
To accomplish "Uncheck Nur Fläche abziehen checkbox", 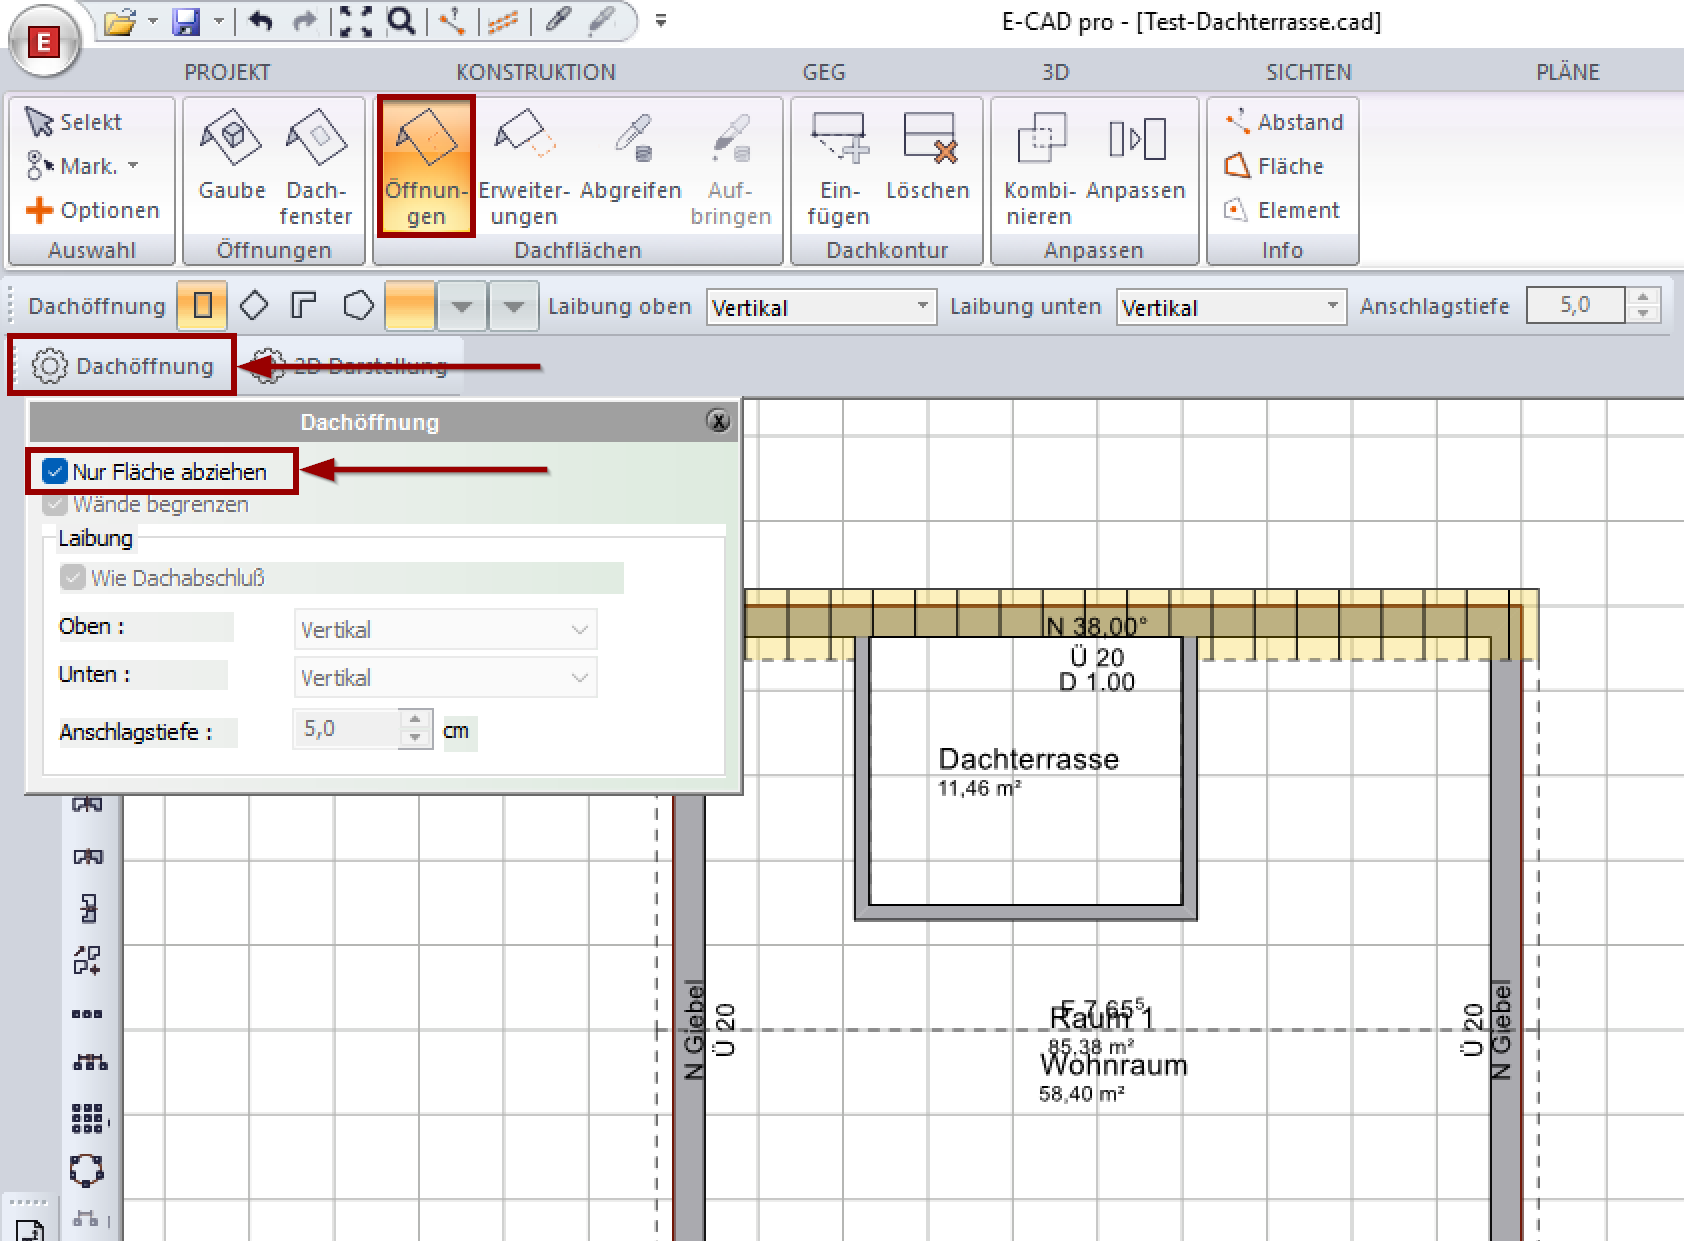I will [x=55, y=472].
